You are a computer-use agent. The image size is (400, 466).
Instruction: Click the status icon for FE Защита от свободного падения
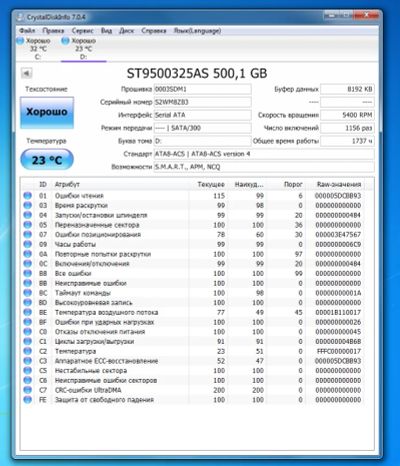(x=27, y=400)
